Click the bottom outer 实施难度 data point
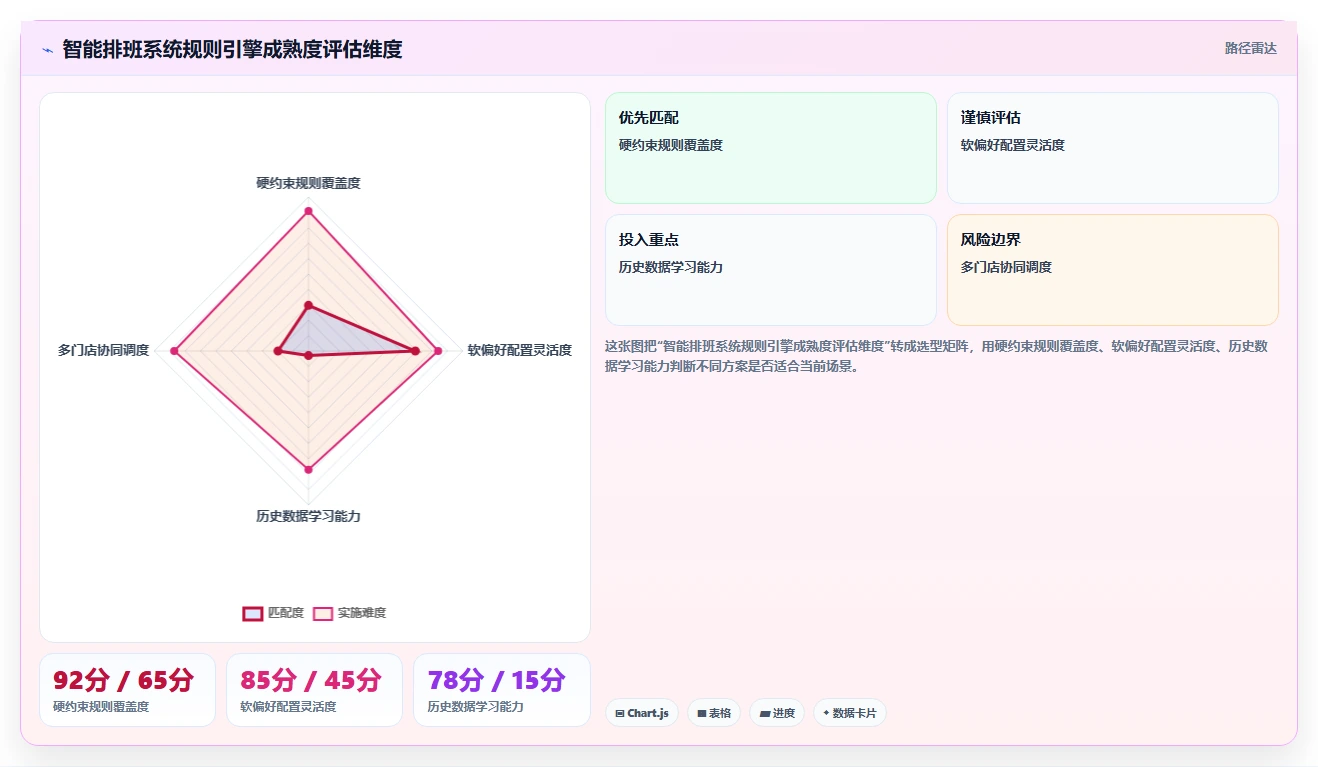Viewport: 1318px width, 767px height. (308, 469)
